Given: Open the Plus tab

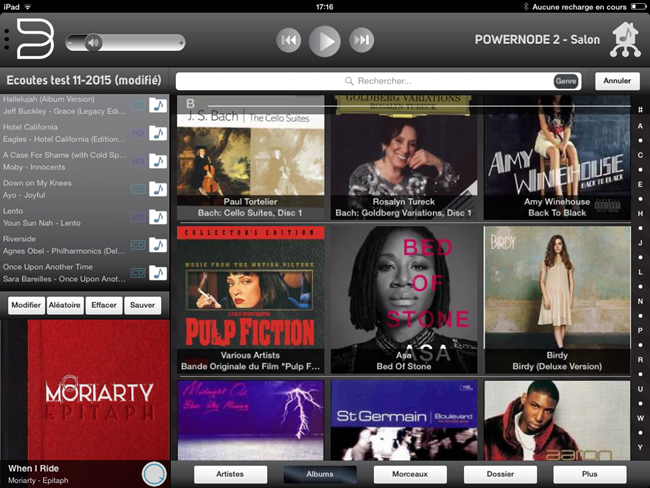Looking at the screenshot, I should [589, 474].
